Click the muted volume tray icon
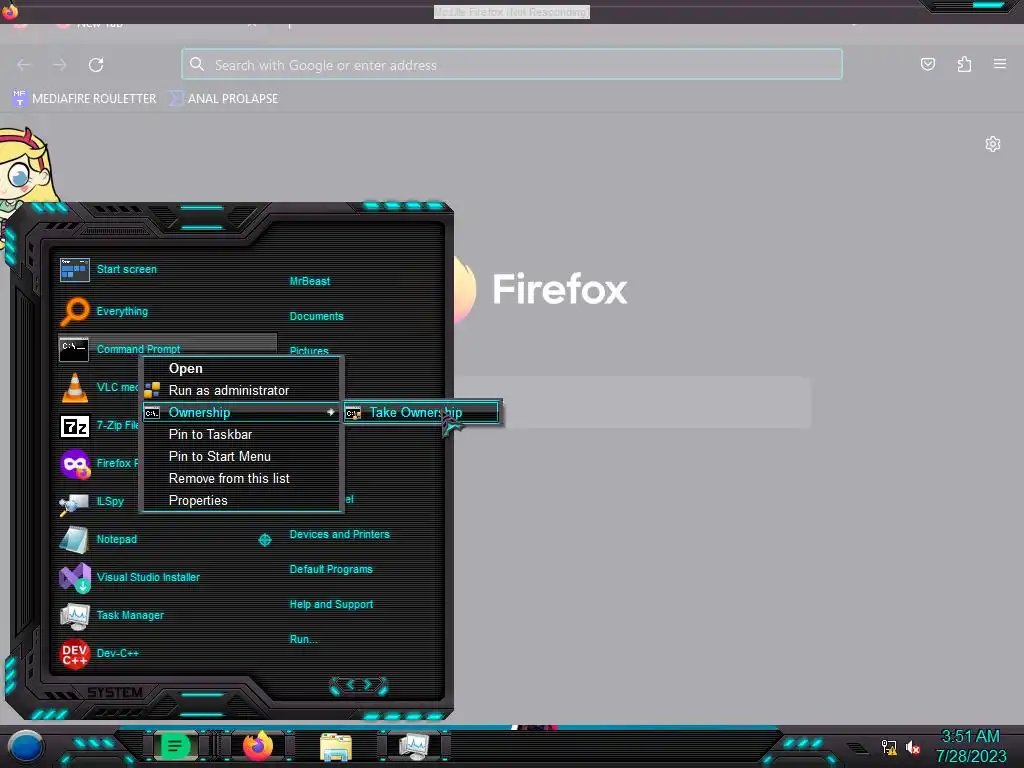The height and width of the screenshot is (768, 1024). [x=912, y=746]
